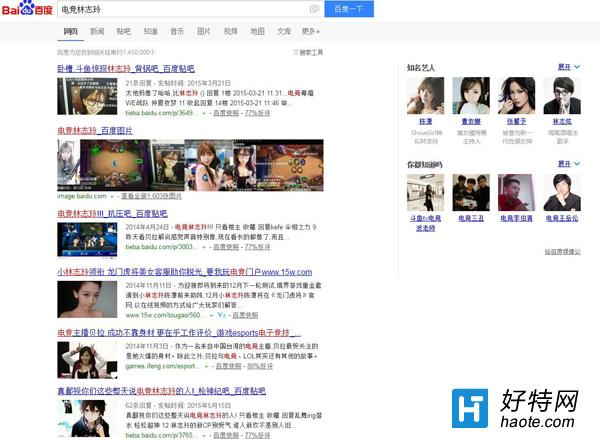Open result 卧槽,斗鱼惊现林志玲_背锅吧

126,69
